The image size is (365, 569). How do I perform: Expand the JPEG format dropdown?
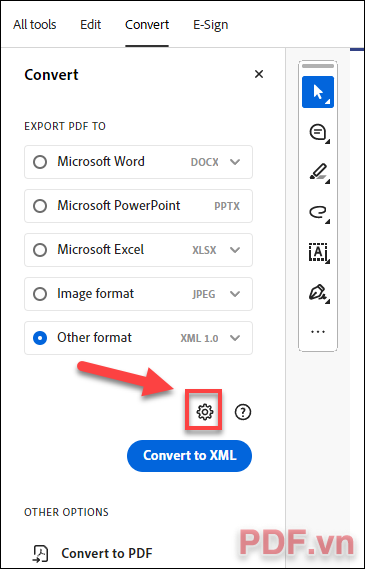click(x=235, y=294)
